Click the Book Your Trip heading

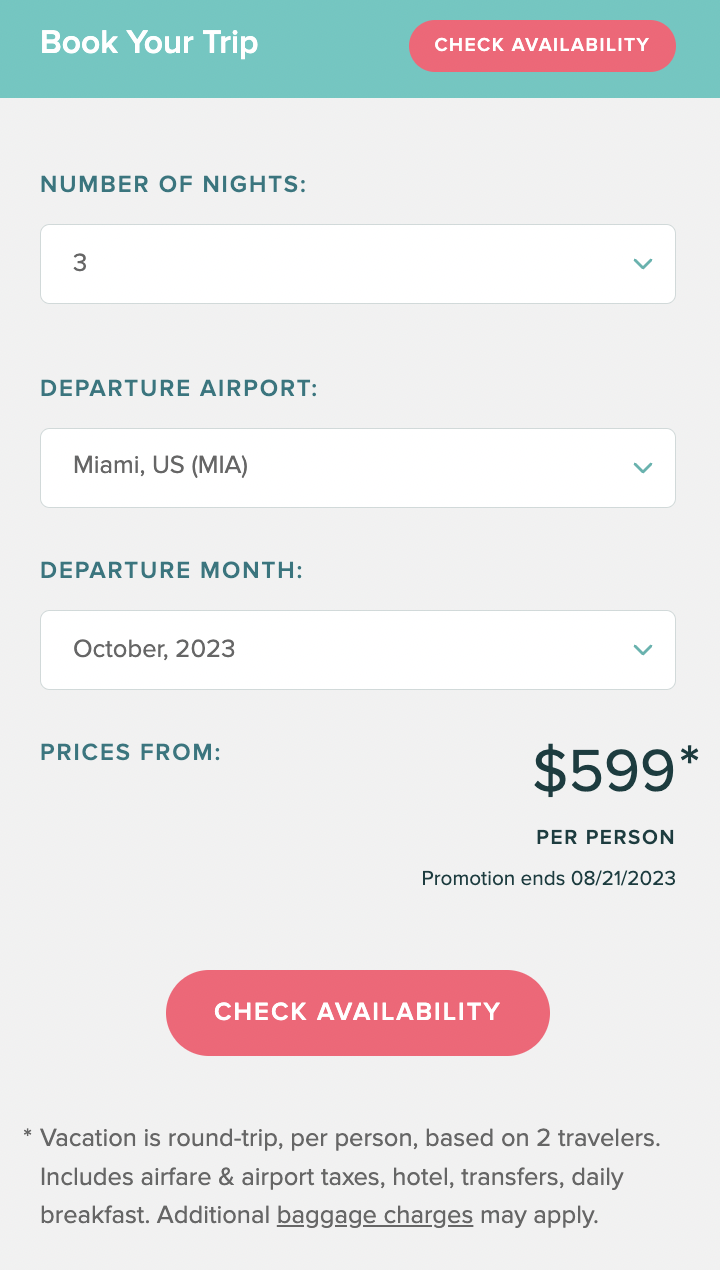(x=149, y=43)
